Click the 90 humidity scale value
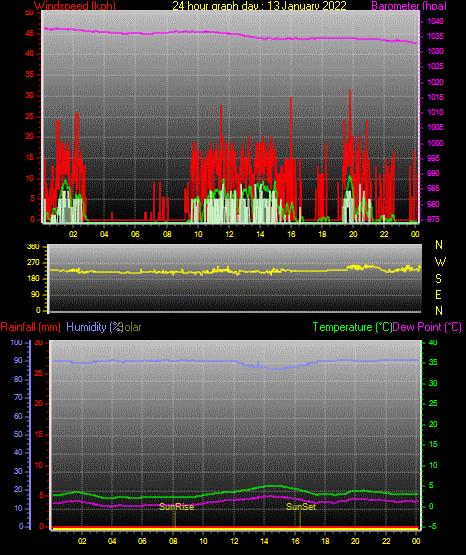Screen dimensions: 466x555 coord(18,360)
